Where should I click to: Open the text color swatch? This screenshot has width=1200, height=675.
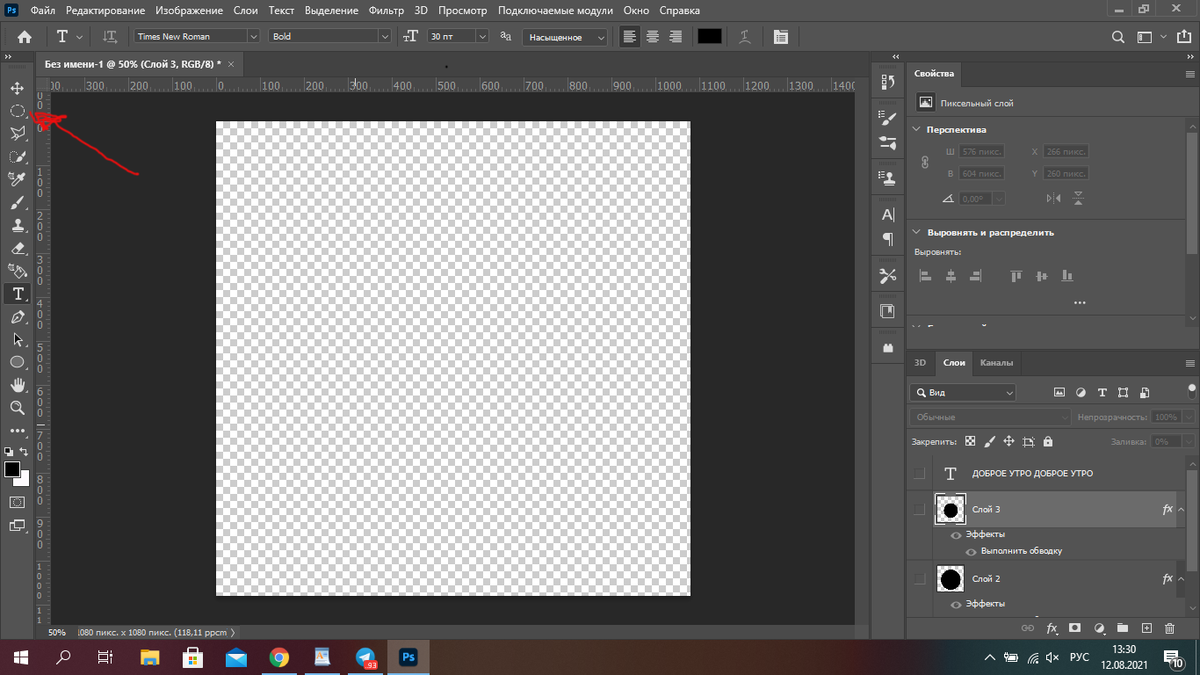click(709, 36)
